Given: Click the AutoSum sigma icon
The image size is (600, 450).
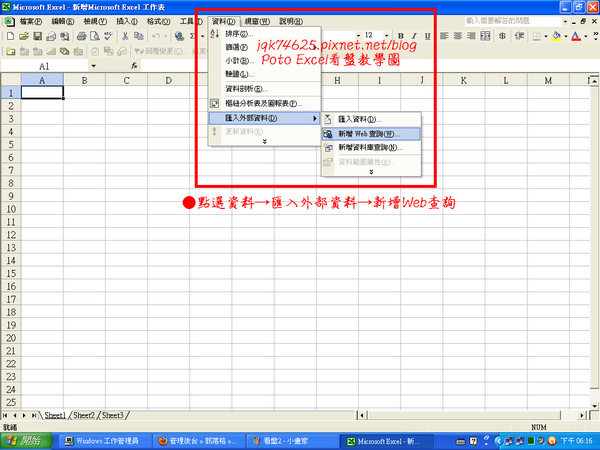Looking at the screenshot, I should pos(192,36).
